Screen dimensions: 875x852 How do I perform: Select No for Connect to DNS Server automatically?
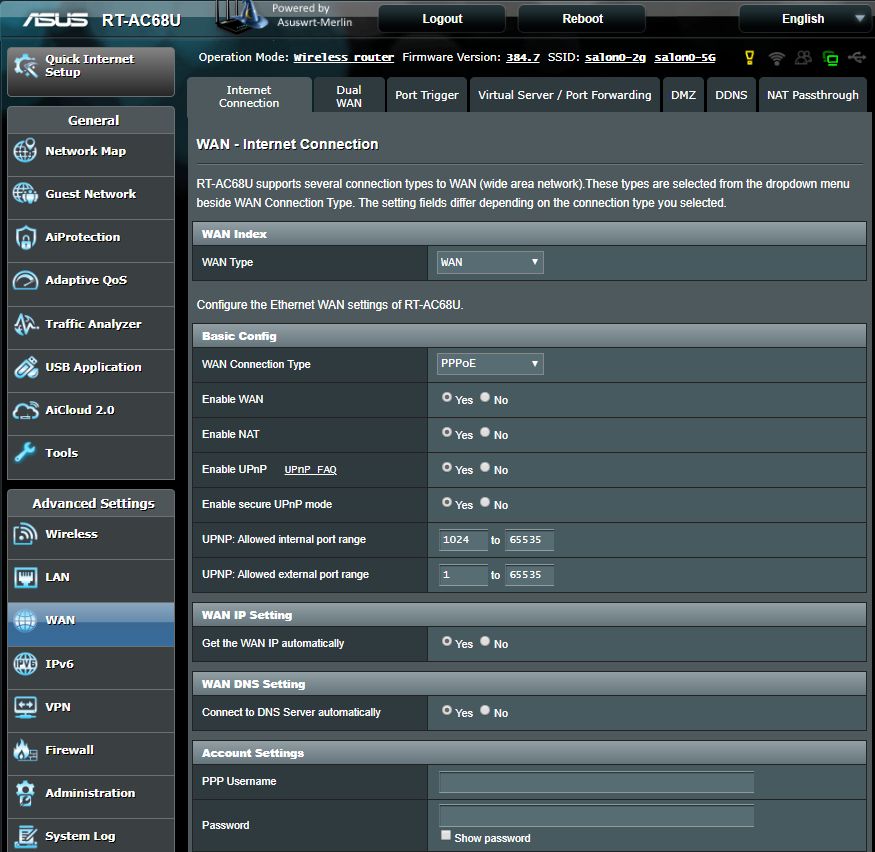[485, 710]
